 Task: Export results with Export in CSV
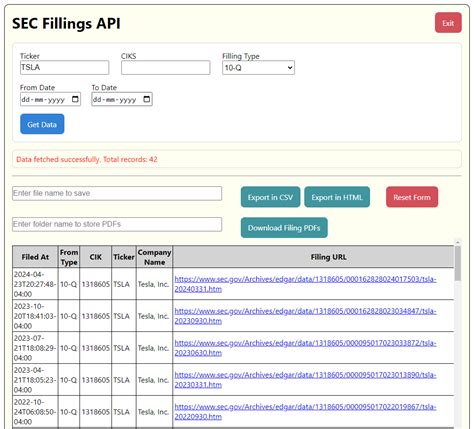[270, 197]
